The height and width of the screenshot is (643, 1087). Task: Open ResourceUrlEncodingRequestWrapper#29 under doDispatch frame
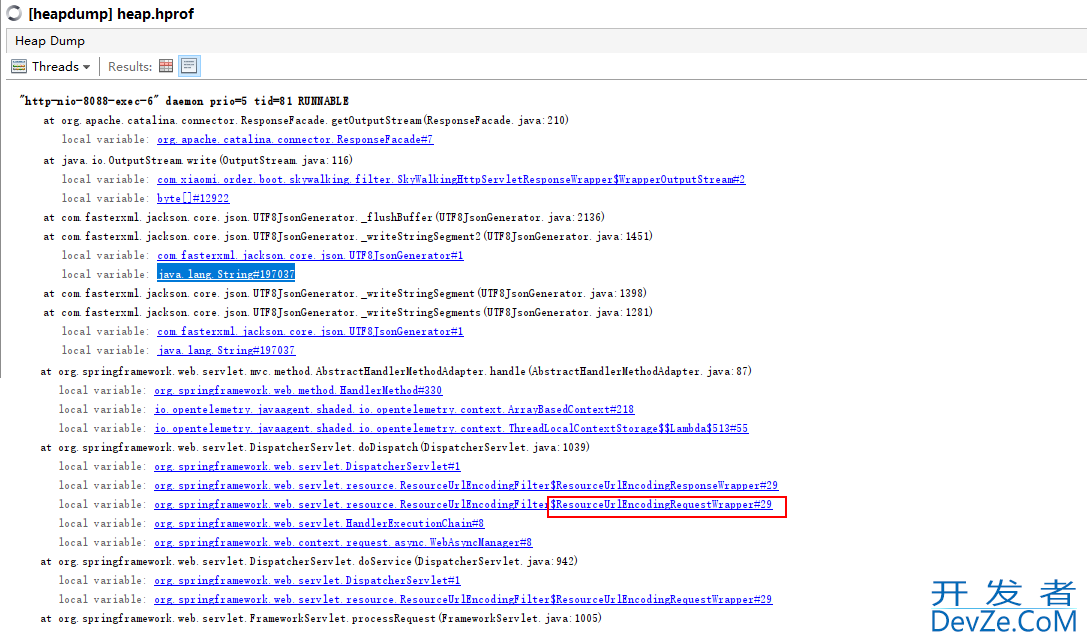click(x=463, y=505)
